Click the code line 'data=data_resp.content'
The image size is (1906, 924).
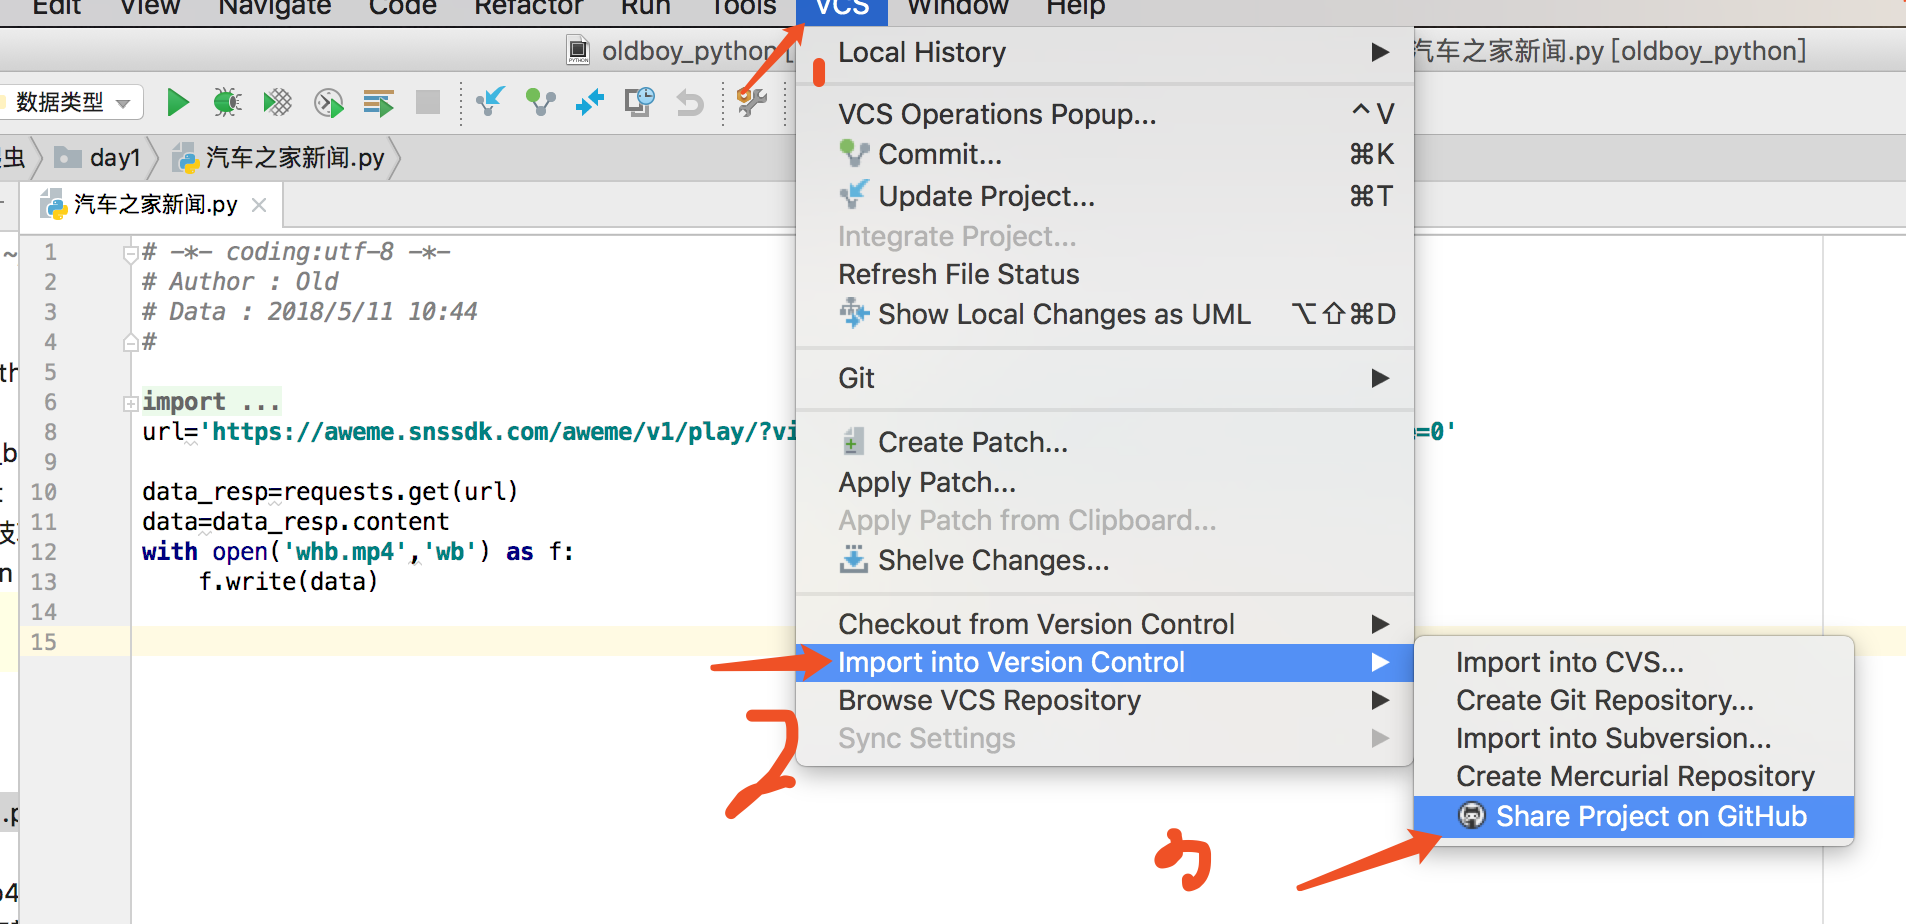click(x=296, y=522)
